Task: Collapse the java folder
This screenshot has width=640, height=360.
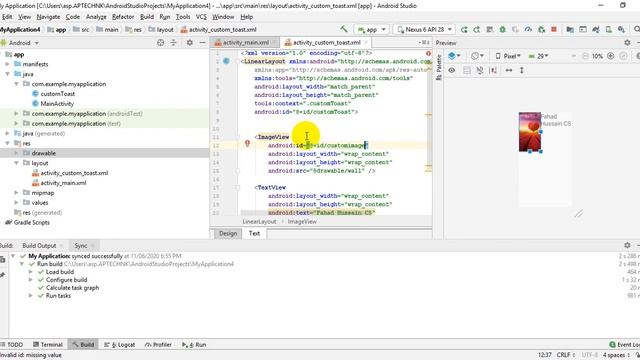Action: click(7, 74)
